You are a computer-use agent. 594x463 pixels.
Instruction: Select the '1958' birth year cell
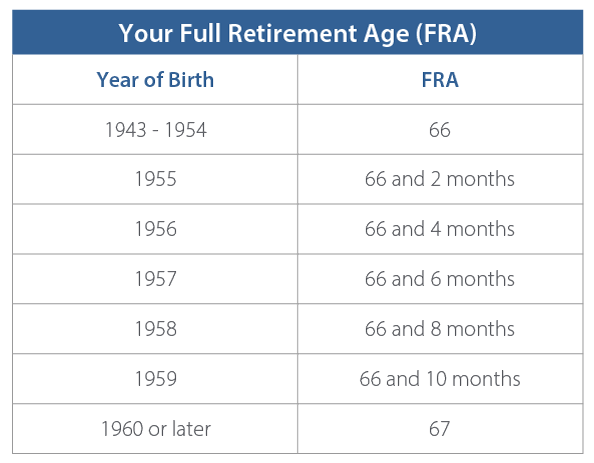(x=156, y=328)
